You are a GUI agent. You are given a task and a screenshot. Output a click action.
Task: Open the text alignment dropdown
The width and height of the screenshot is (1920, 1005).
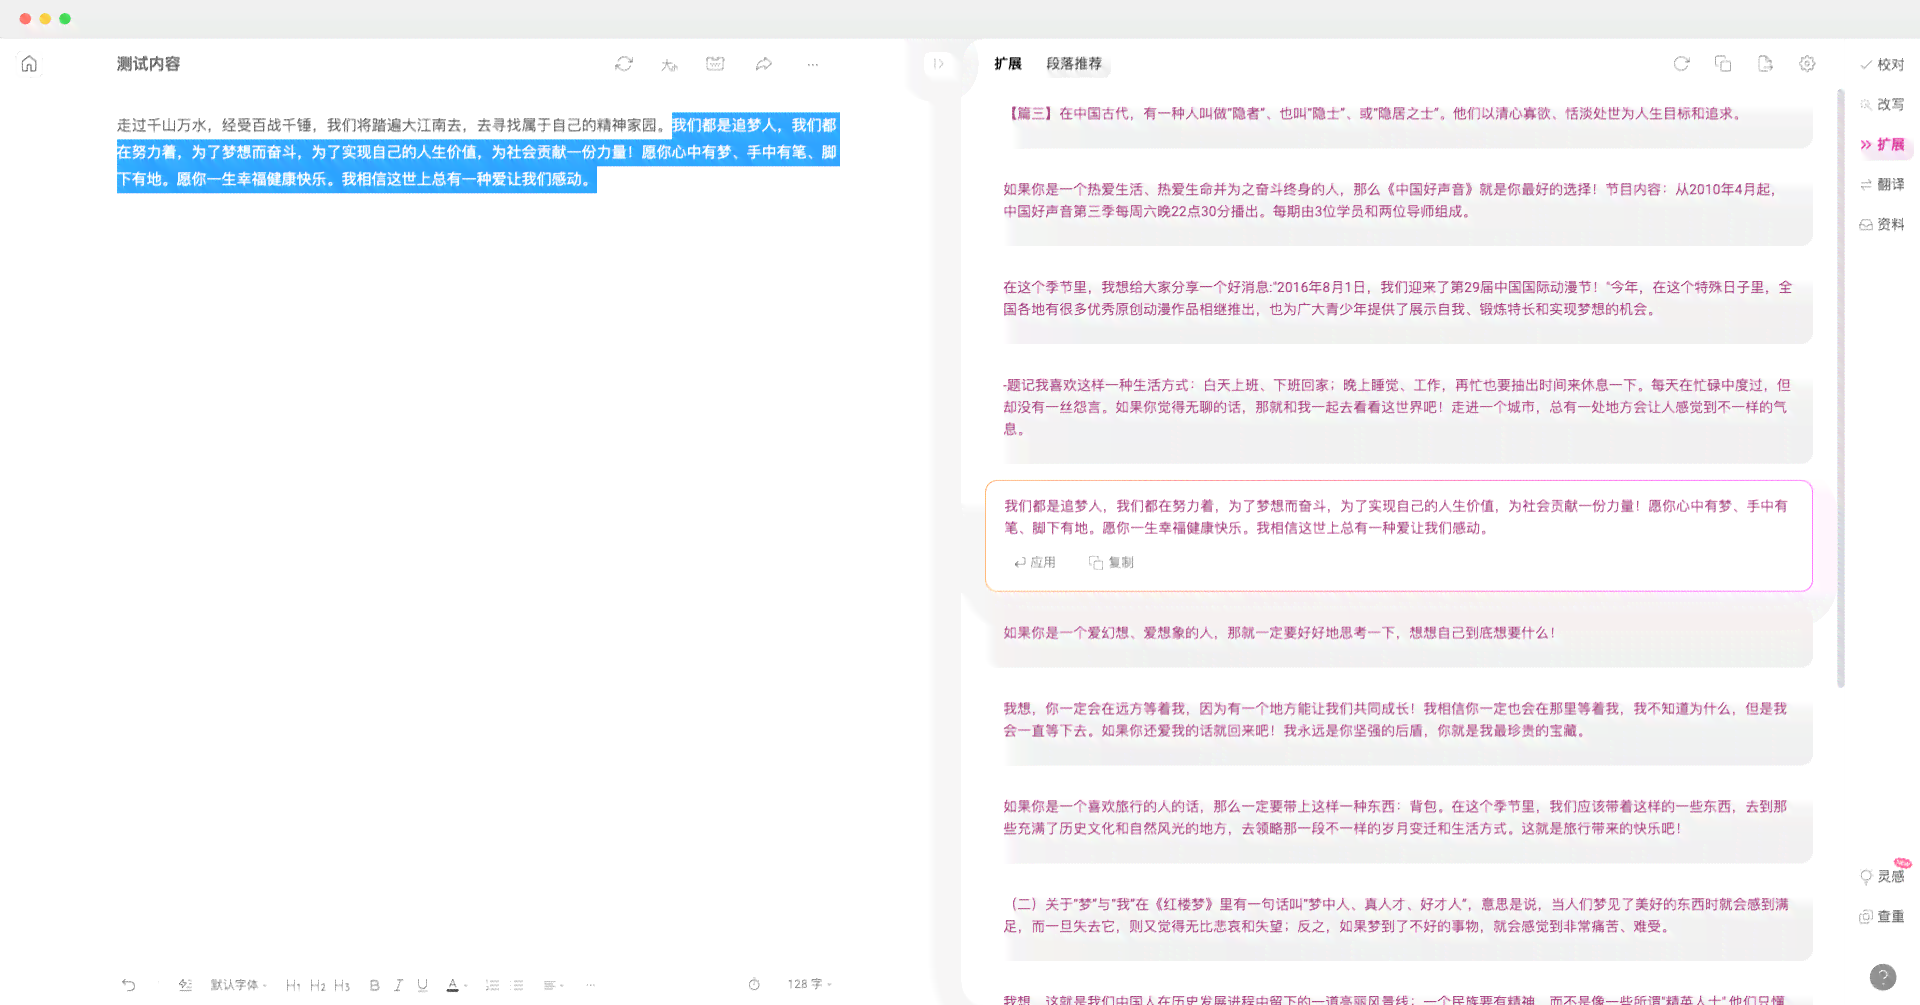[553, 985]
